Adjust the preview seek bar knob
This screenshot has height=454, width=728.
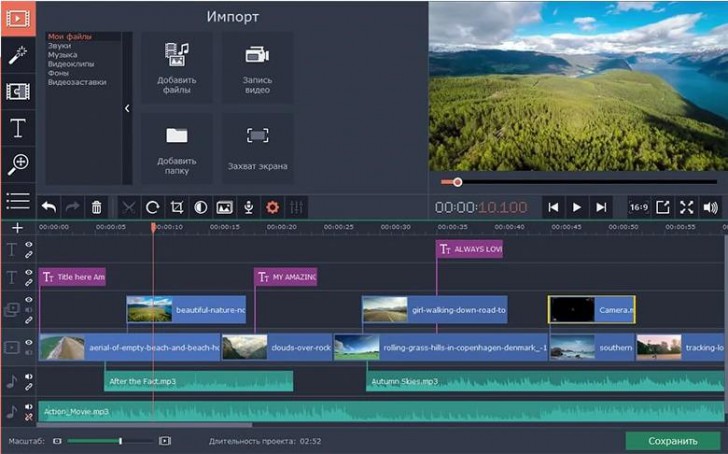(458, 182)
